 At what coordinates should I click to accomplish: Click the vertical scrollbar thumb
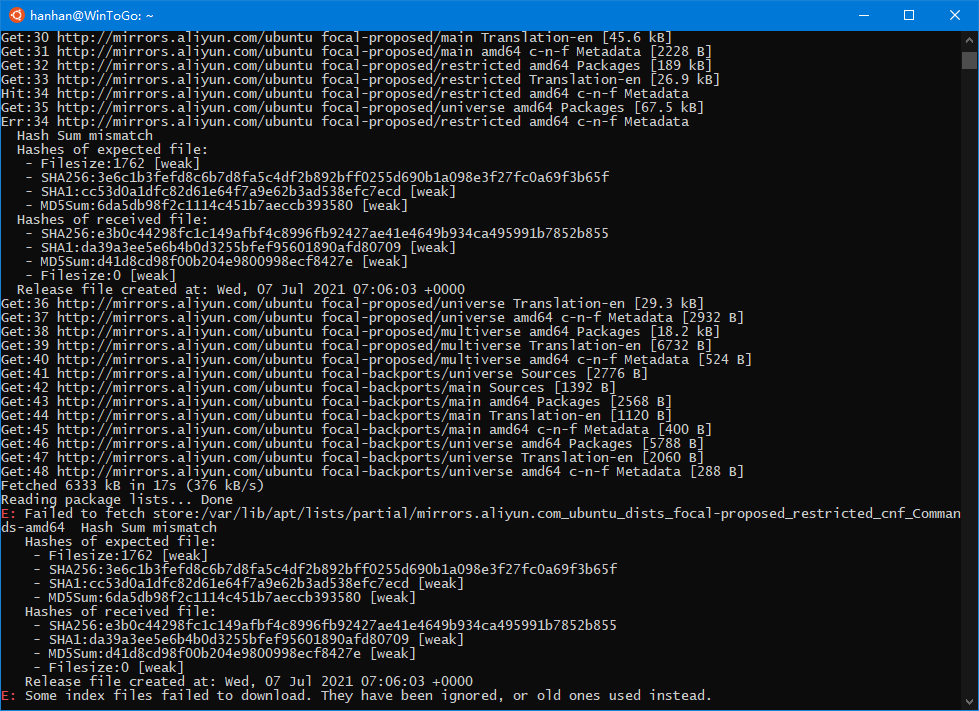coord(969,60)
